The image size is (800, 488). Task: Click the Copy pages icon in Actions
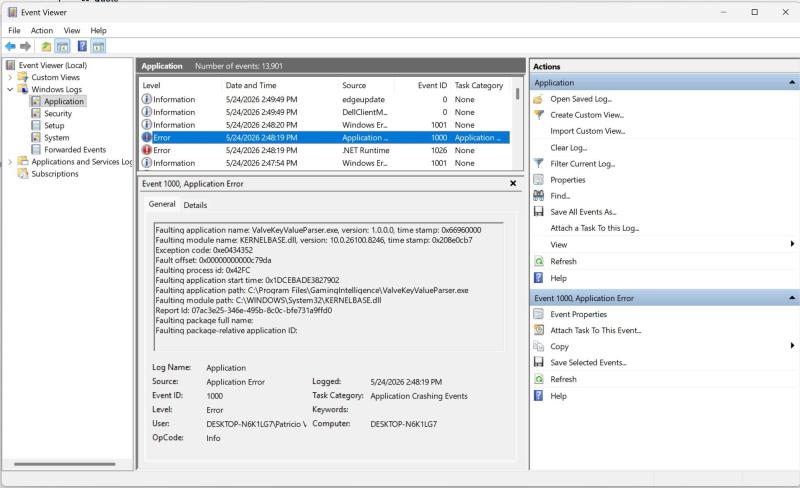coord(538,346)
